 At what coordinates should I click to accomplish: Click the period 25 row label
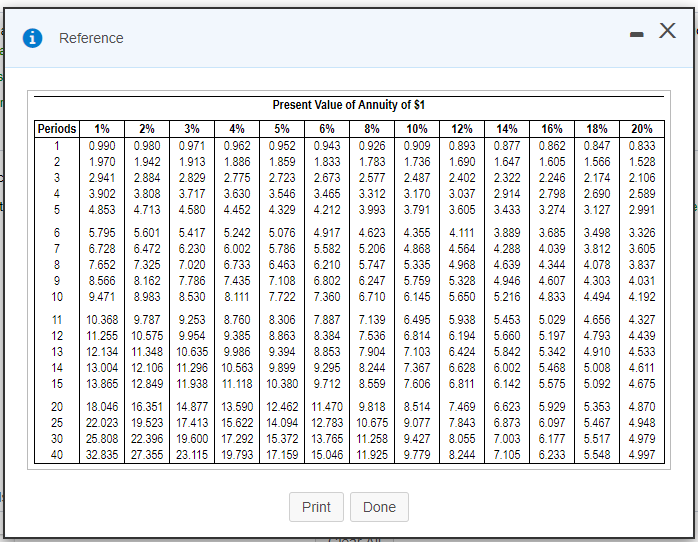pos(57,423)
